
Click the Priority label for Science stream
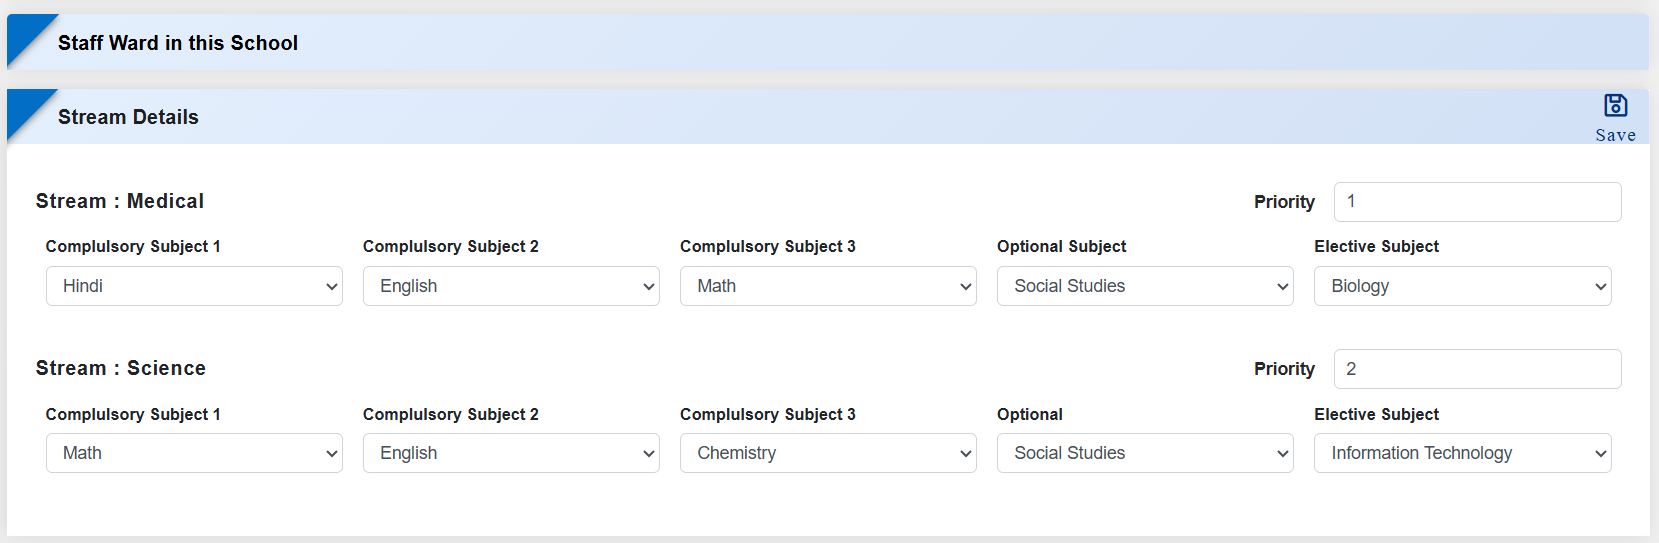[x=1284, y=369]
